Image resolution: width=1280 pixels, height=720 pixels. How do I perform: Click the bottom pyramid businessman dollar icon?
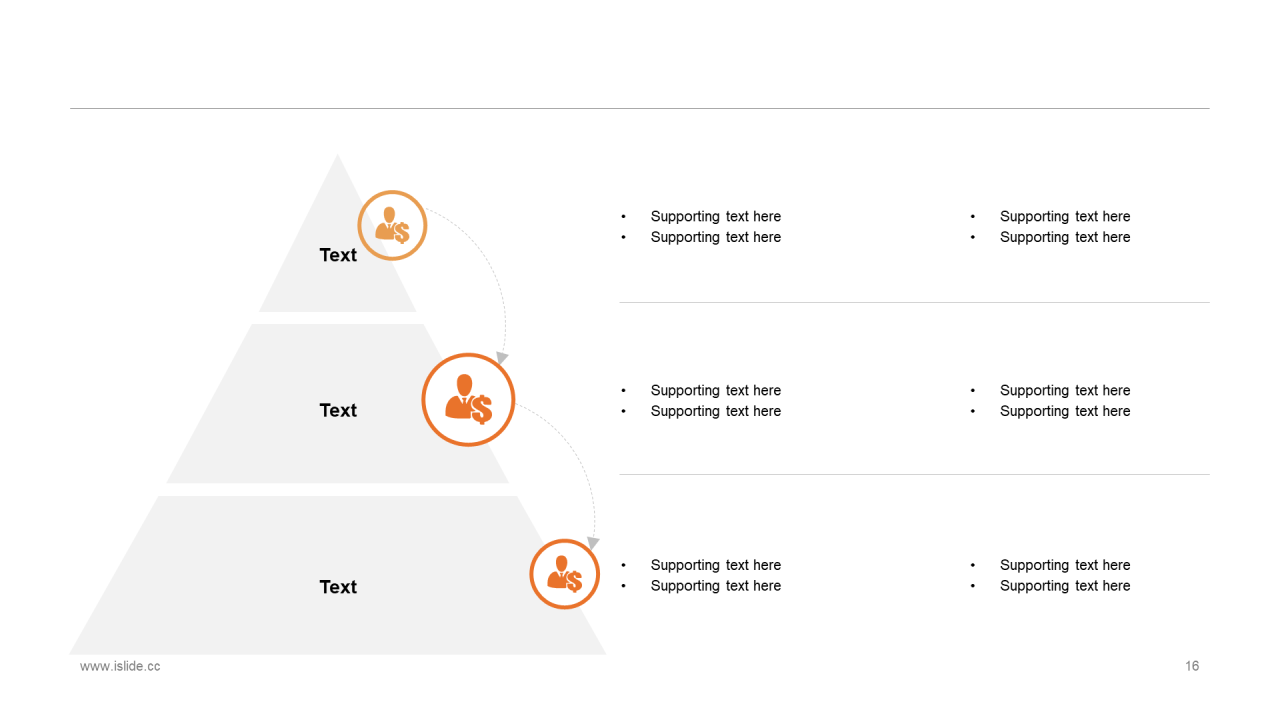pos(564,574)
